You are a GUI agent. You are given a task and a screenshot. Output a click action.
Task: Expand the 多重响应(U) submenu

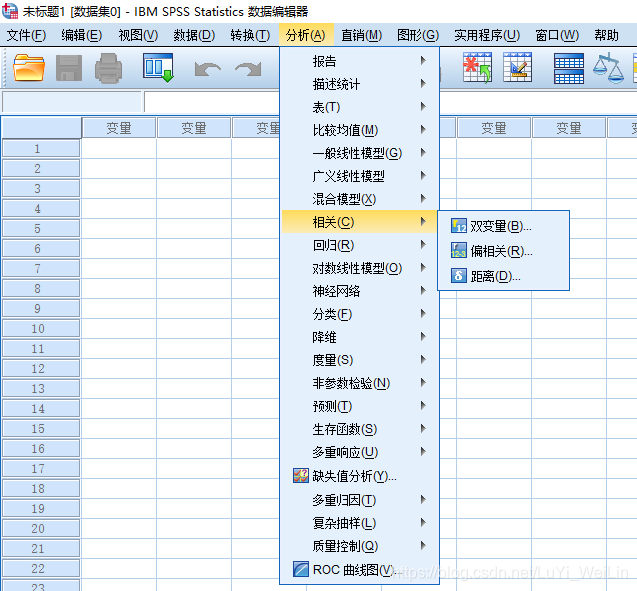[x=360, y=452]
